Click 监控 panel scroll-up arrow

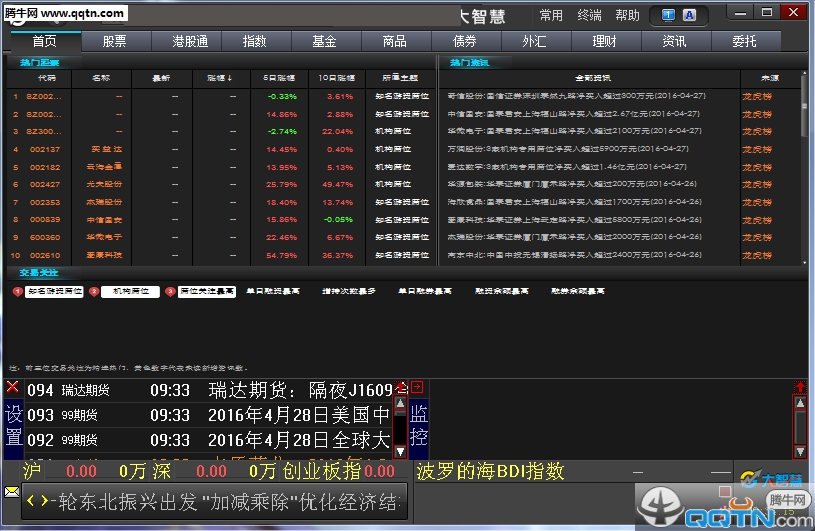(800, 403)
